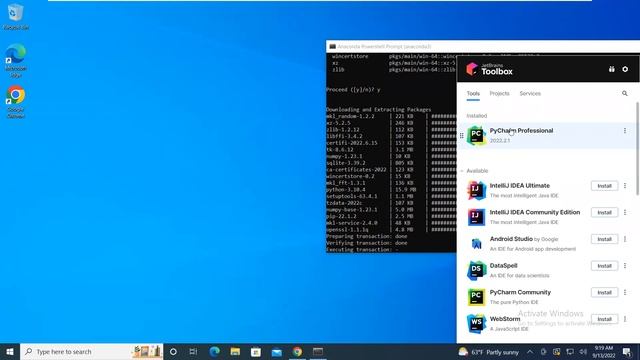Open weather widget showing Partly sunny
The height and width of the screenshot is (360, 640).
pyautogui.click(x=489, y=352)
